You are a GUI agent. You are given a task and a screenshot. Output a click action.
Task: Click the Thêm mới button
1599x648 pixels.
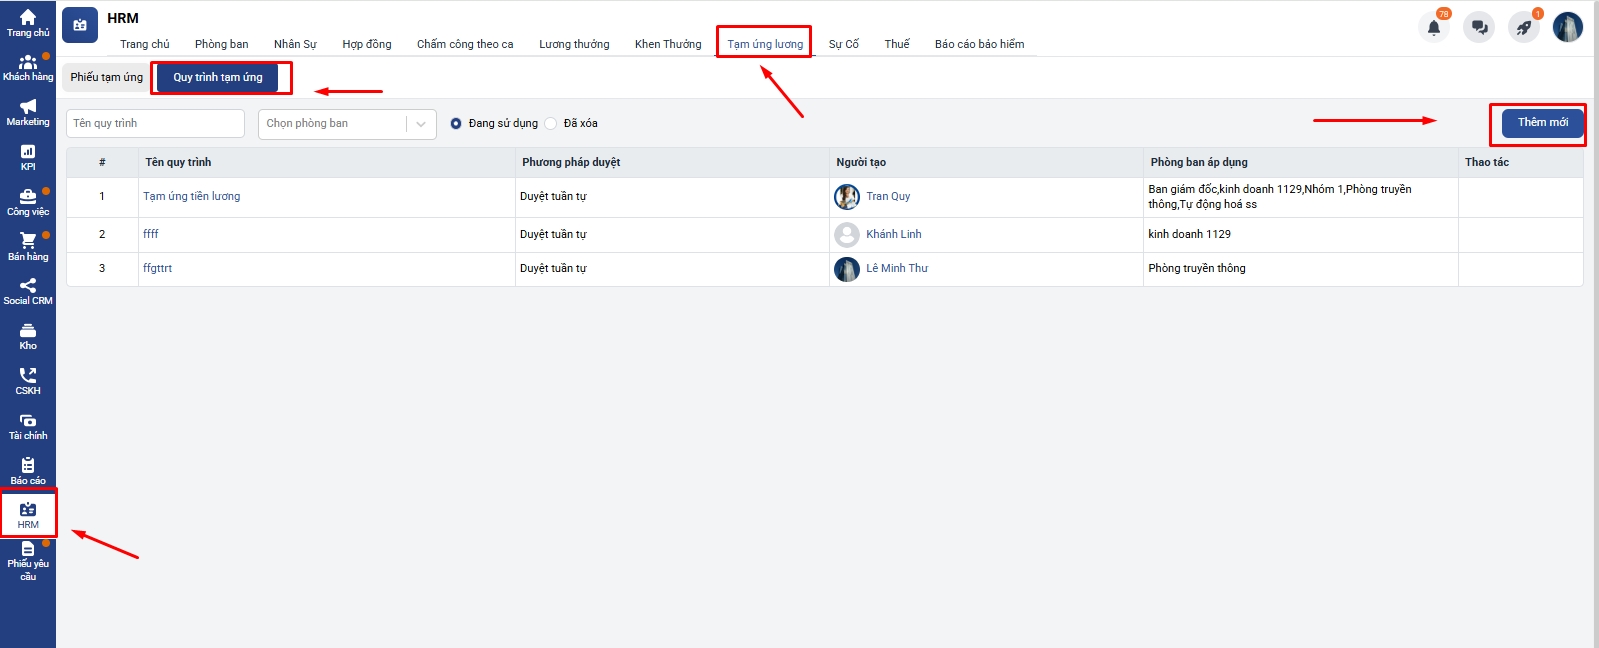click(x=1542, y=122)
